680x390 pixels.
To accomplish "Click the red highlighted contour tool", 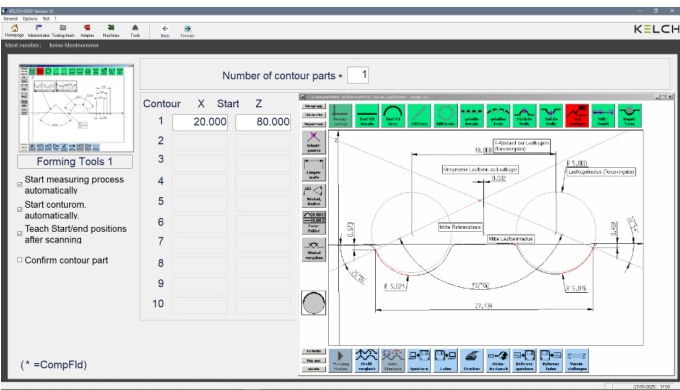I will (577, 115).
